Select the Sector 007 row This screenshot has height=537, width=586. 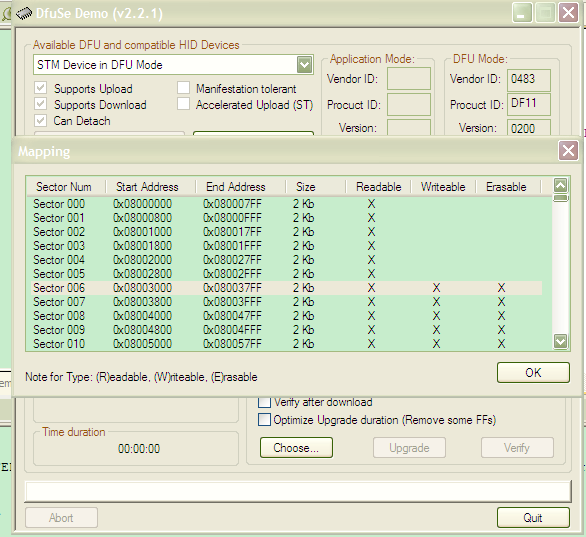[287, 302]
